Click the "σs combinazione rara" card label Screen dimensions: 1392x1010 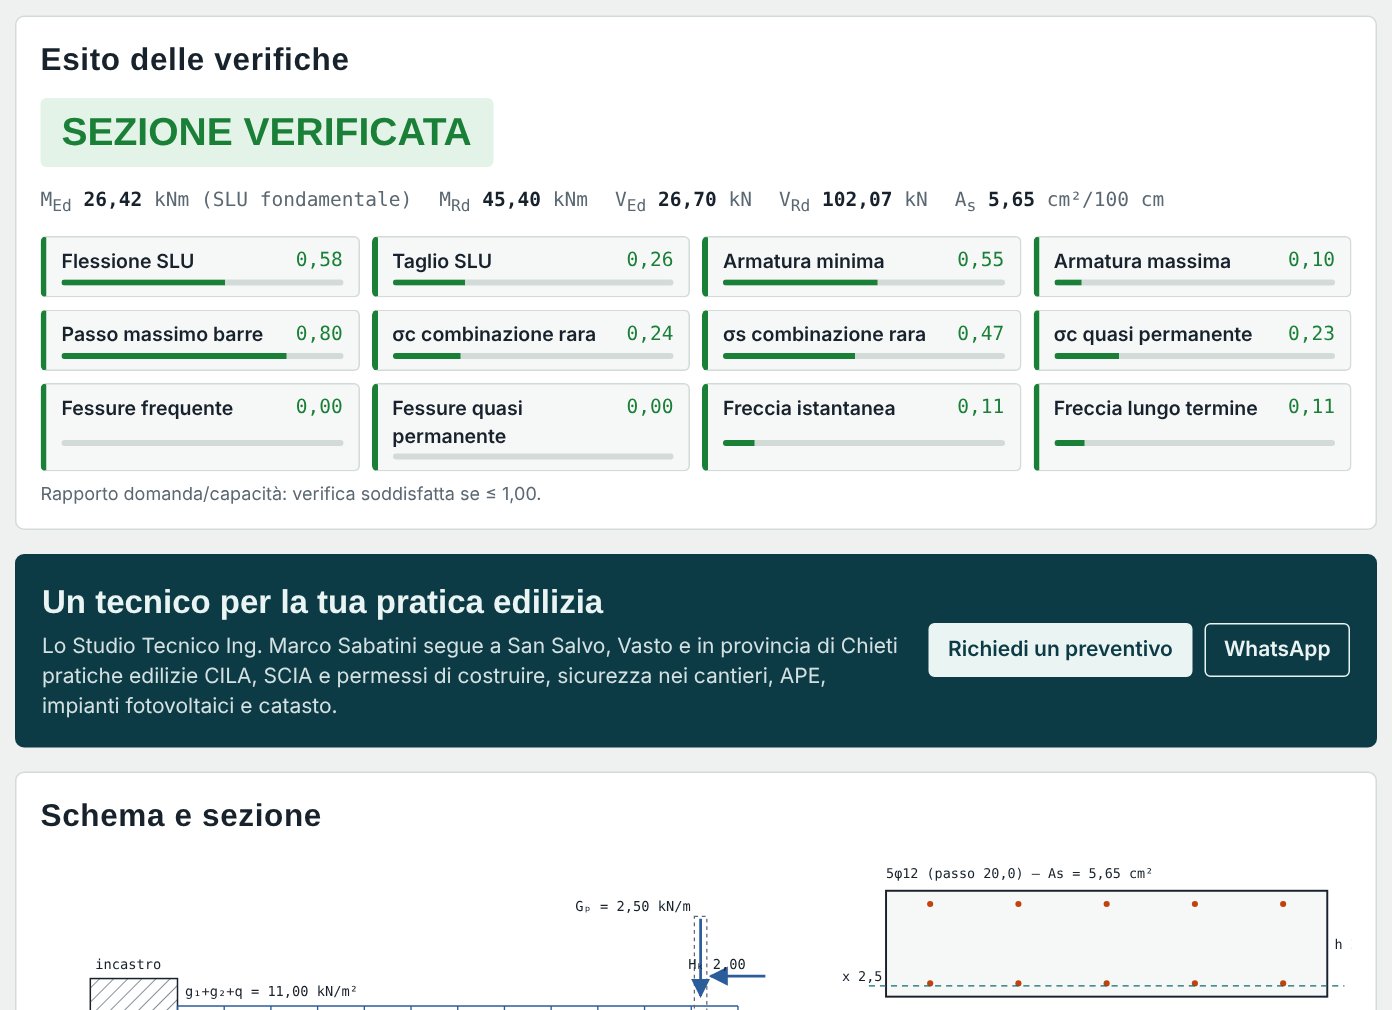(824, 334)
